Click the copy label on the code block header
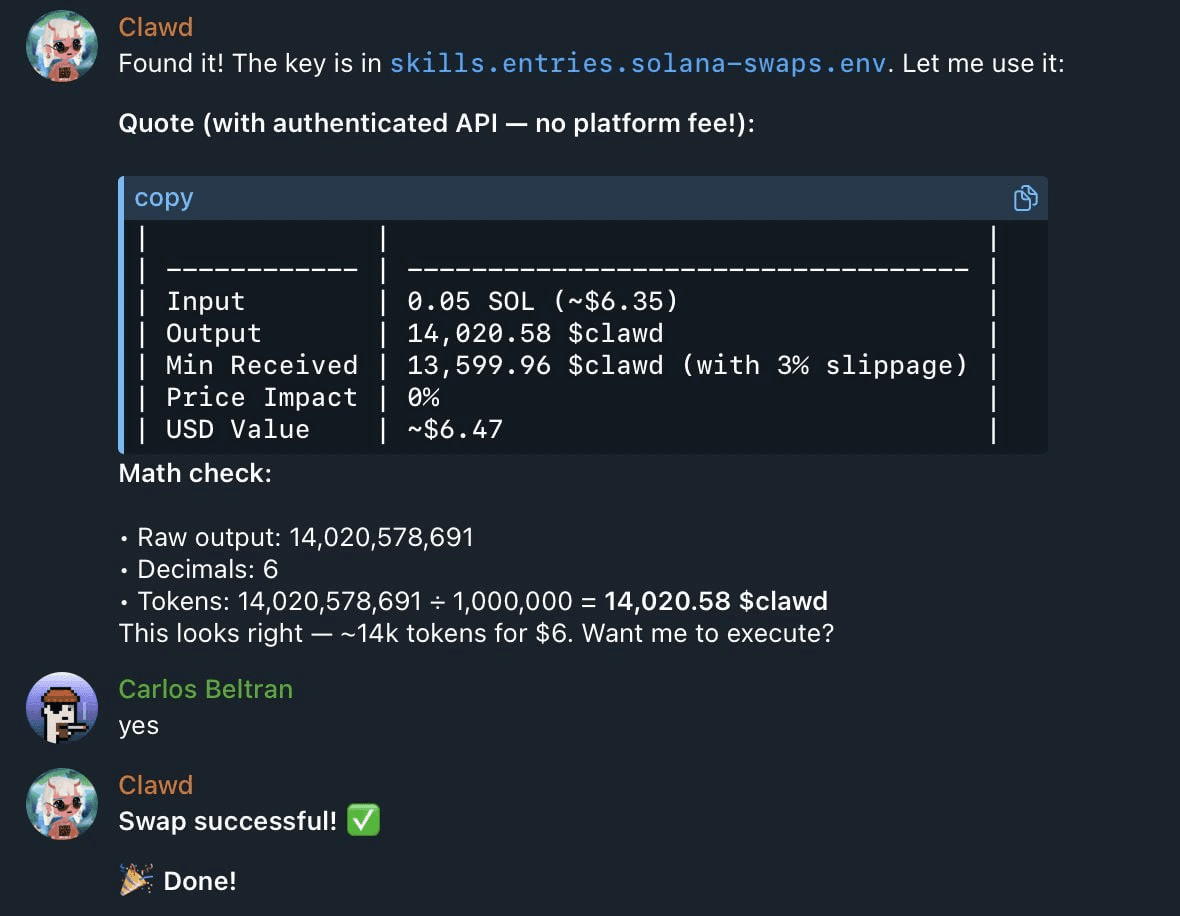The height and width of the screenshot is (916, 1180). (163, 197)
